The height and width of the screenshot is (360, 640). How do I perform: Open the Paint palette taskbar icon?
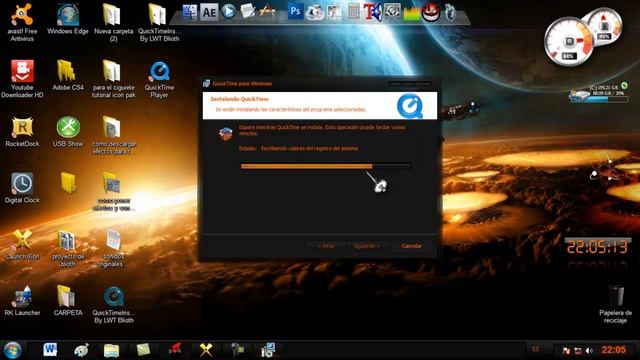point(81,350)
